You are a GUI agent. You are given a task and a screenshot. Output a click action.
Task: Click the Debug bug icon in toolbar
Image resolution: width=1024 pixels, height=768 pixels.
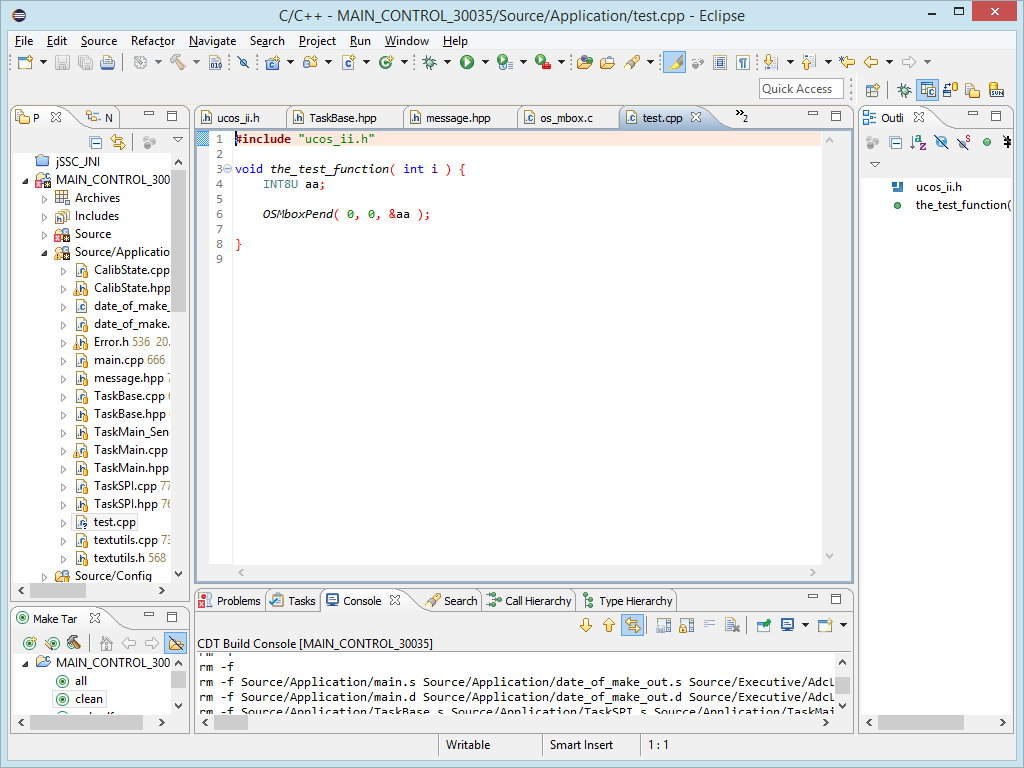click(430, 62)
